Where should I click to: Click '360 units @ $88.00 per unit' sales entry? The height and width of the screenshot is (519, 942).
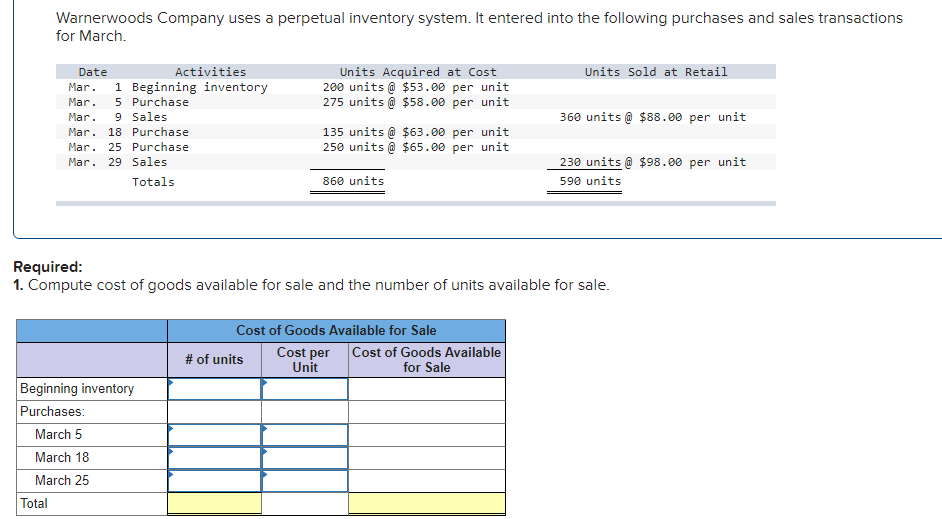(653, 117)
